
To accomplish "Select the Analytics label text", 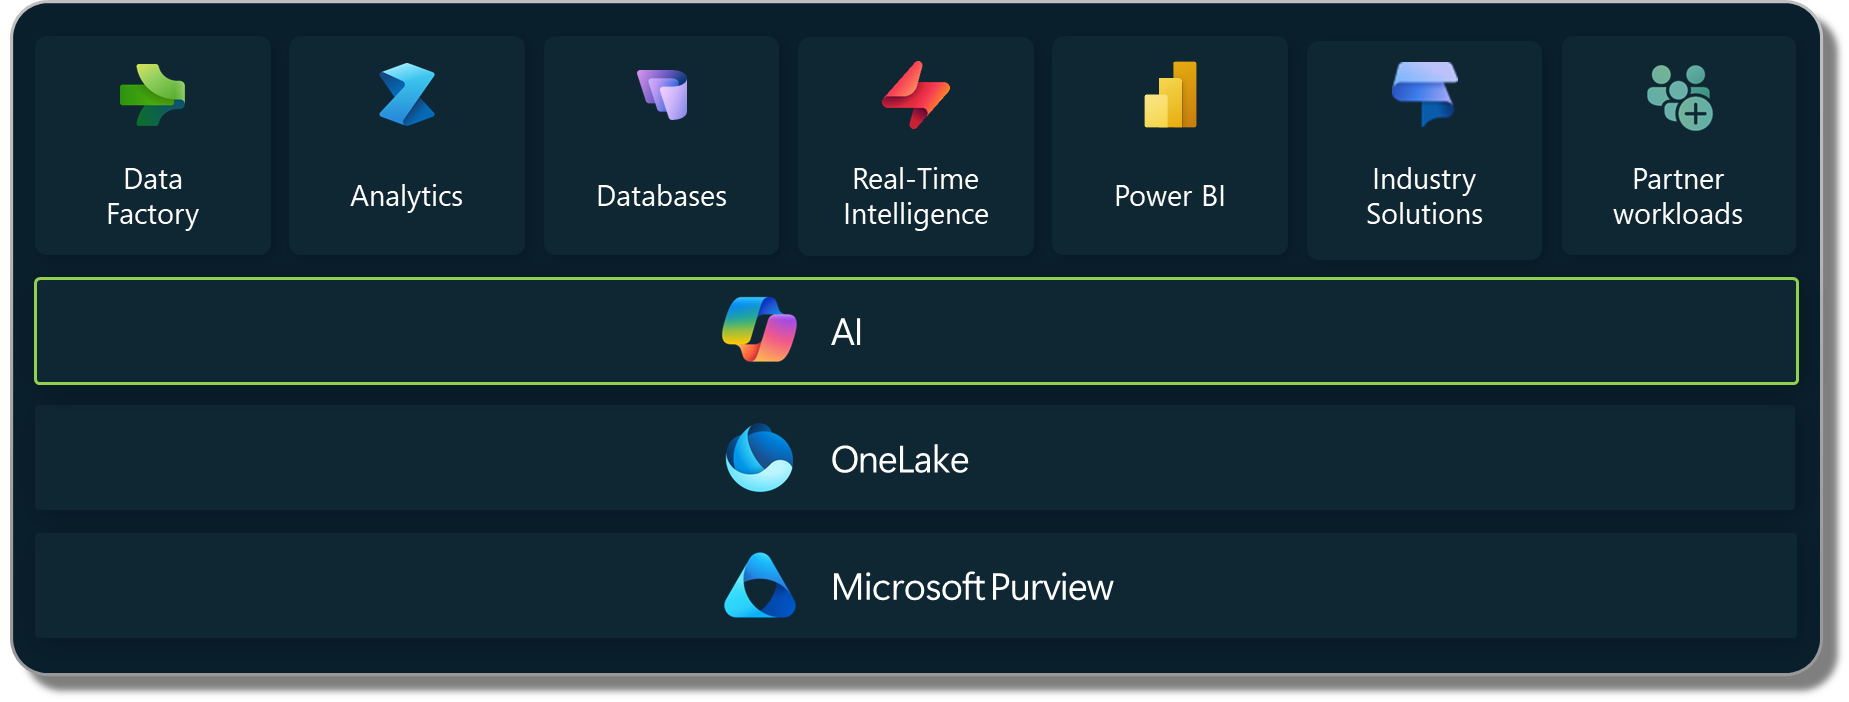I will (407, 196).
